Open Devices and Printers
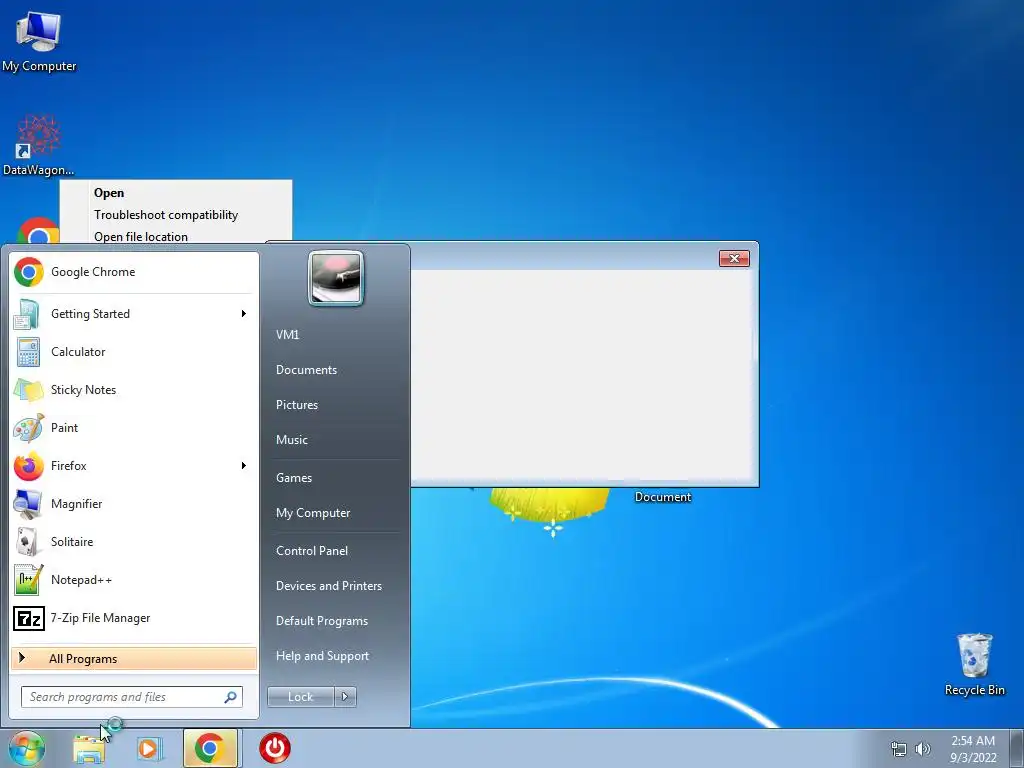 tap(329, 586)
